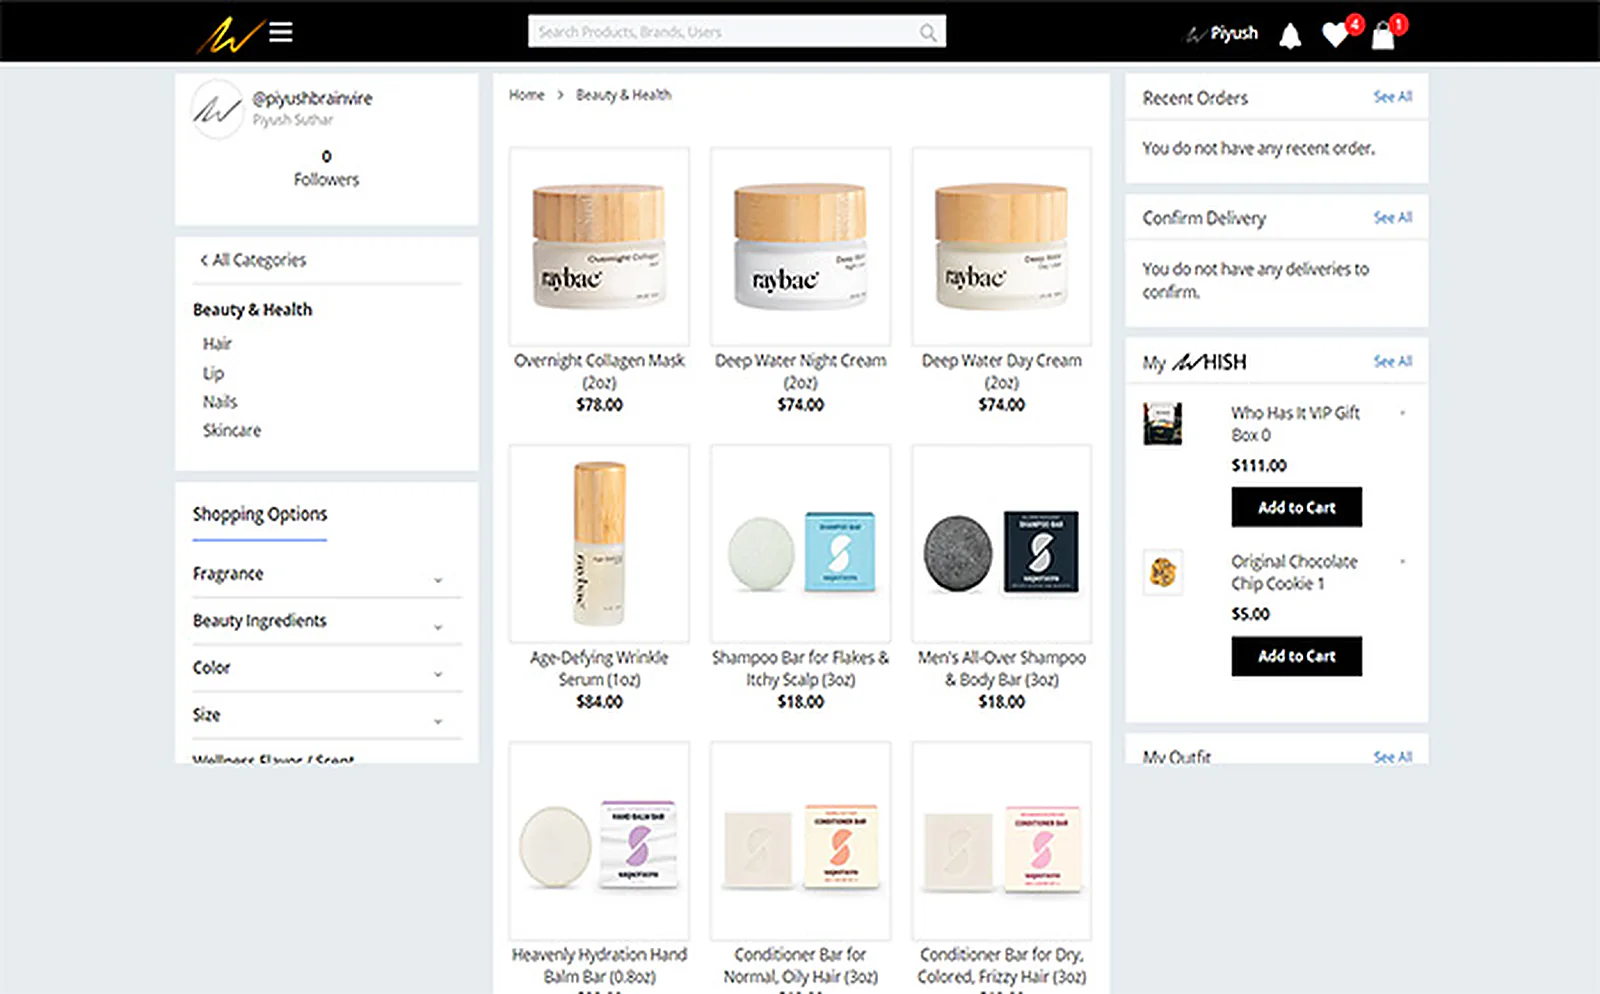Open the Piyush user account menu
This screenshot has width=1600, height=994.
coord(1222,34)
